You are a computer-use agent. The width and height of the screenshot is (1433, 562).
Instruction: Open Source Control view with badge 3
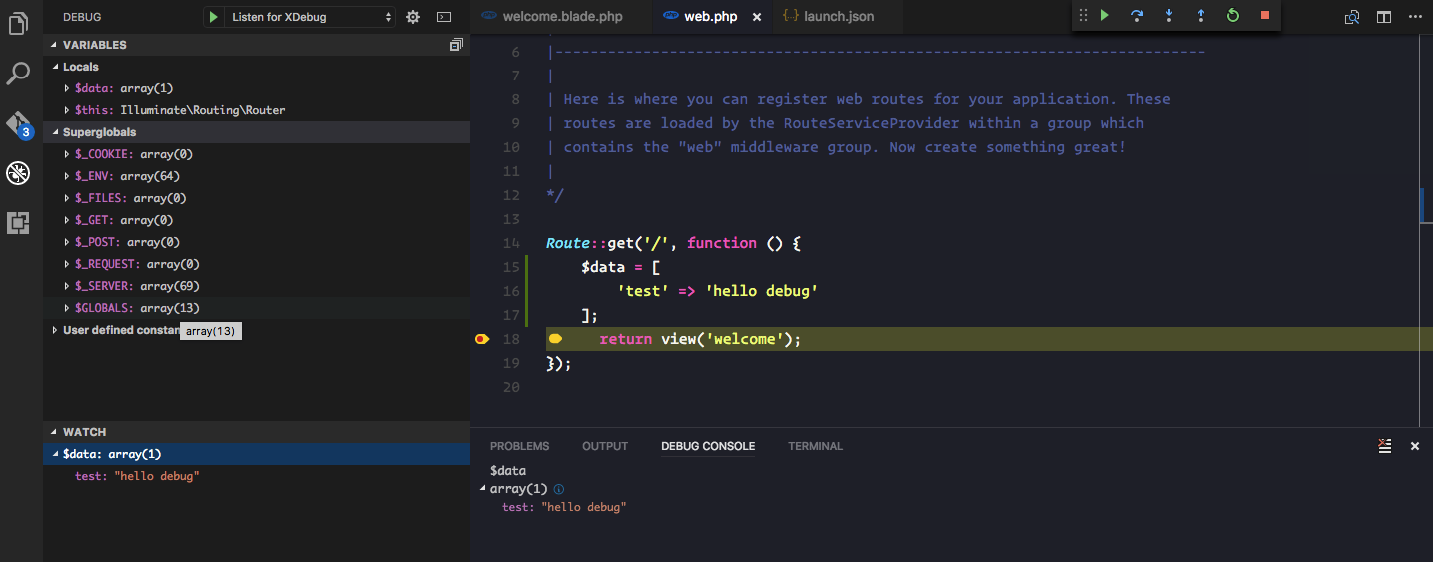[x=19, y=124]
